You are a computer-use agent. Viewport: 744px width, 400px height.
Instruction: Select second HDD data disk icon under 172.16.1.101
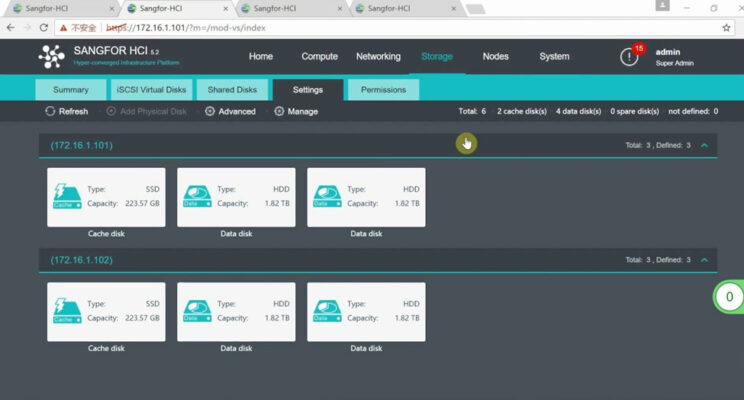pyautogui.click(x=327, y=196)
